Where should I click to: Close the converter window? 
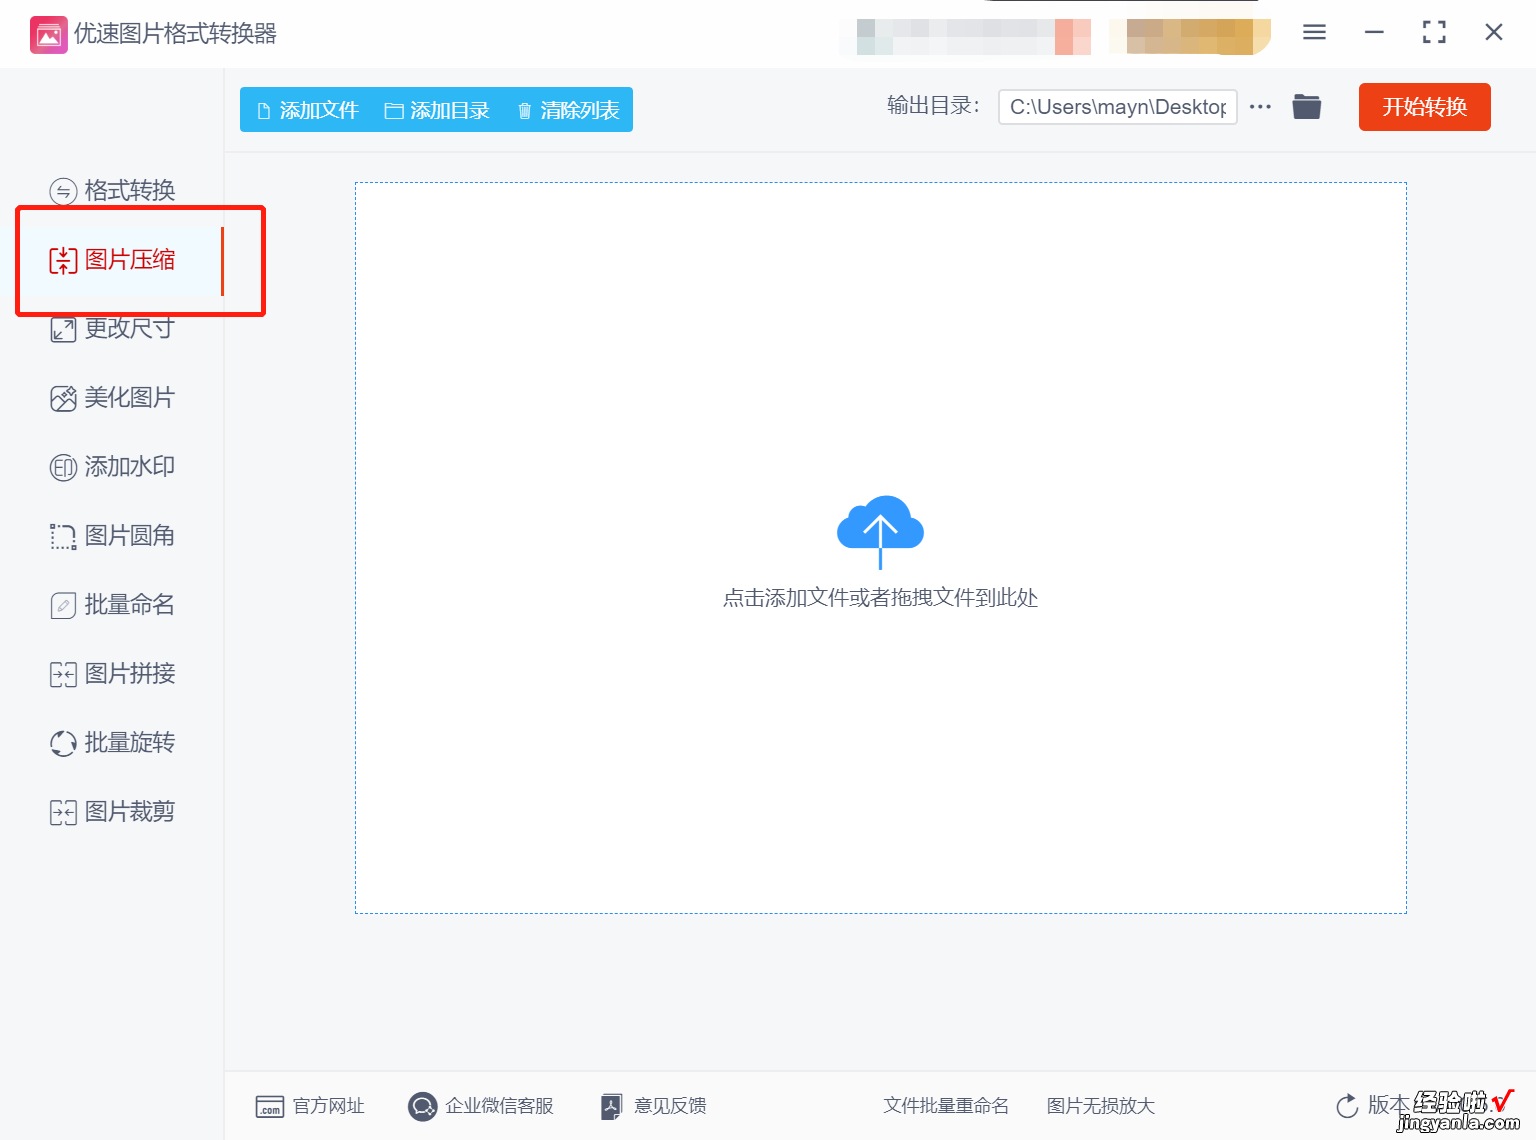click(1494, 32)
